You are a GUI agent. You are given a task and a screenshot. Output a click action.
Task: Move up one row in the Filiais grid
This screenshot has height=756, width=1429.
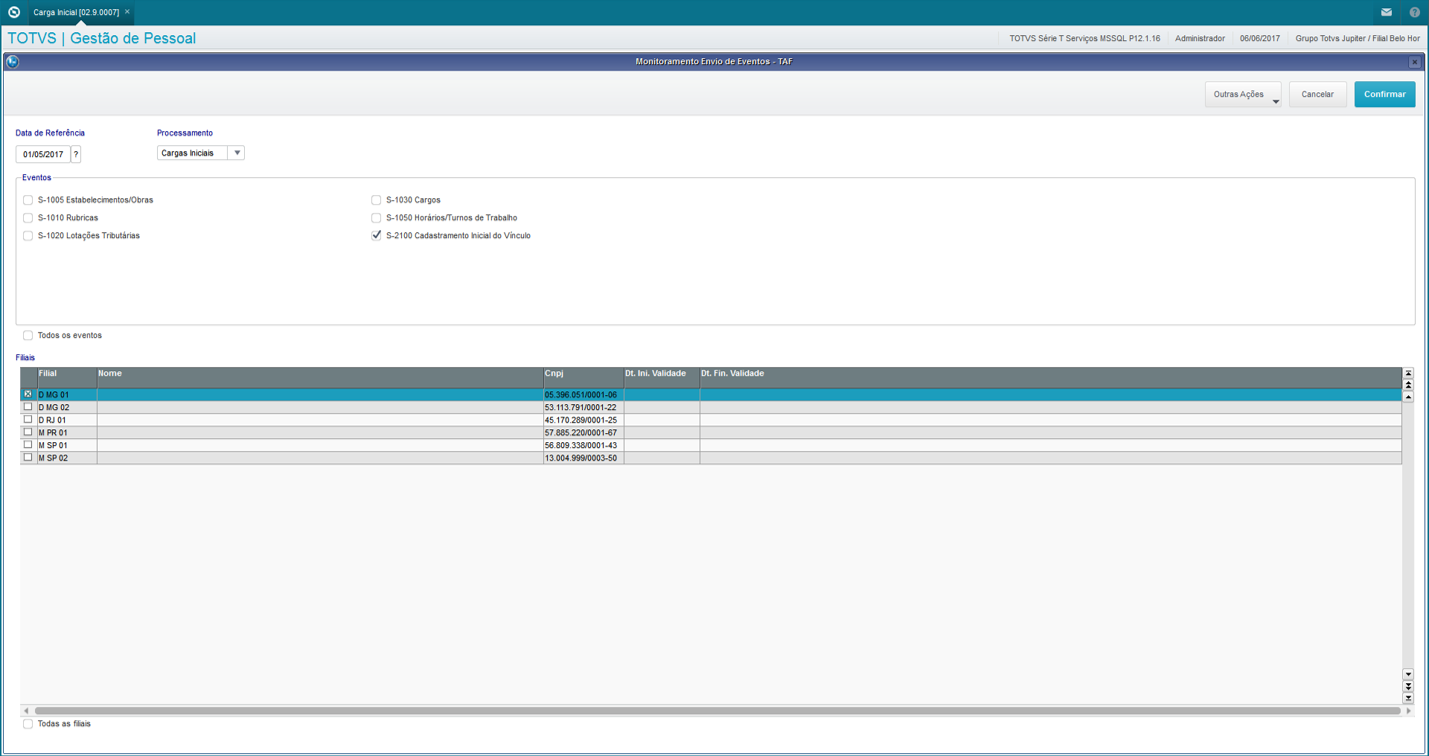click(1408, 397)
